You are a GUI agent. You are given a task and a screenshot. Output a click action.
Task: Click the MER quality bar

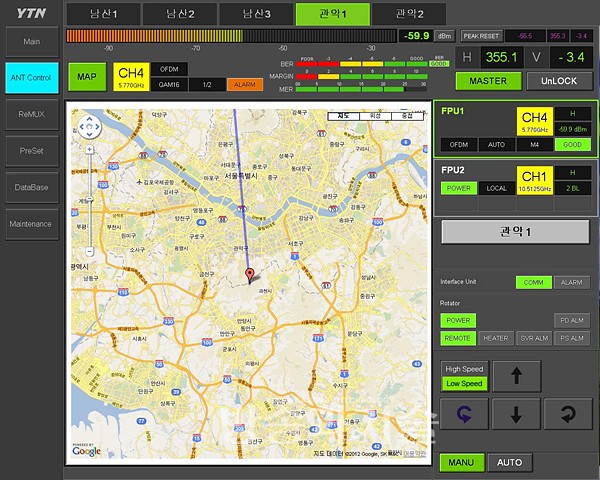coord(361,89)
